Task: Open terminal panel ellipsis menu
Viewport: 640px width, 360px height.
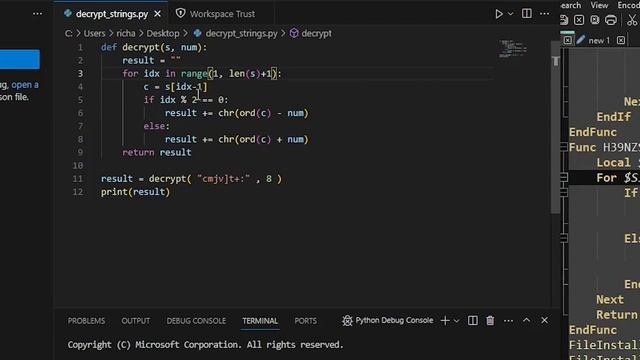Action: pos(508,321)
